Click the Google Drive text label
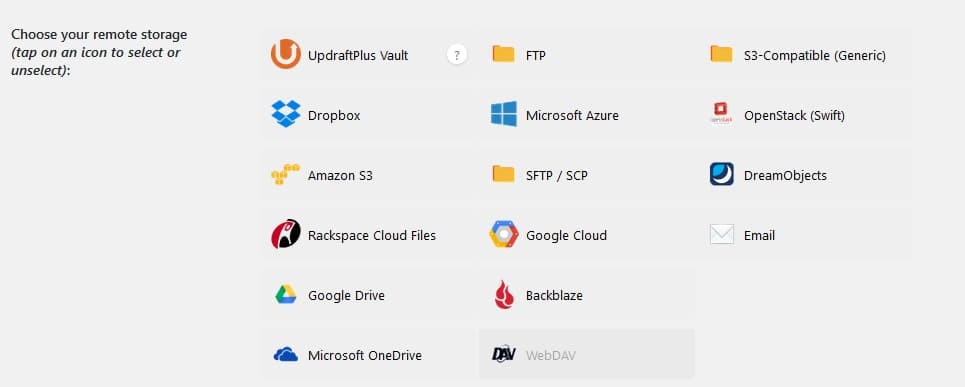Screen dimensions: 965x387 pyautogui.click(x=346, y=295)
